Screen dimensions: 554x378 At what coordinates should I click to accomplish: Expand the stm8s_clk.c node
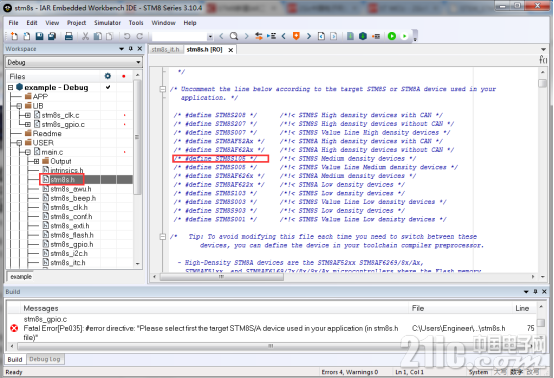pos(28,115)
